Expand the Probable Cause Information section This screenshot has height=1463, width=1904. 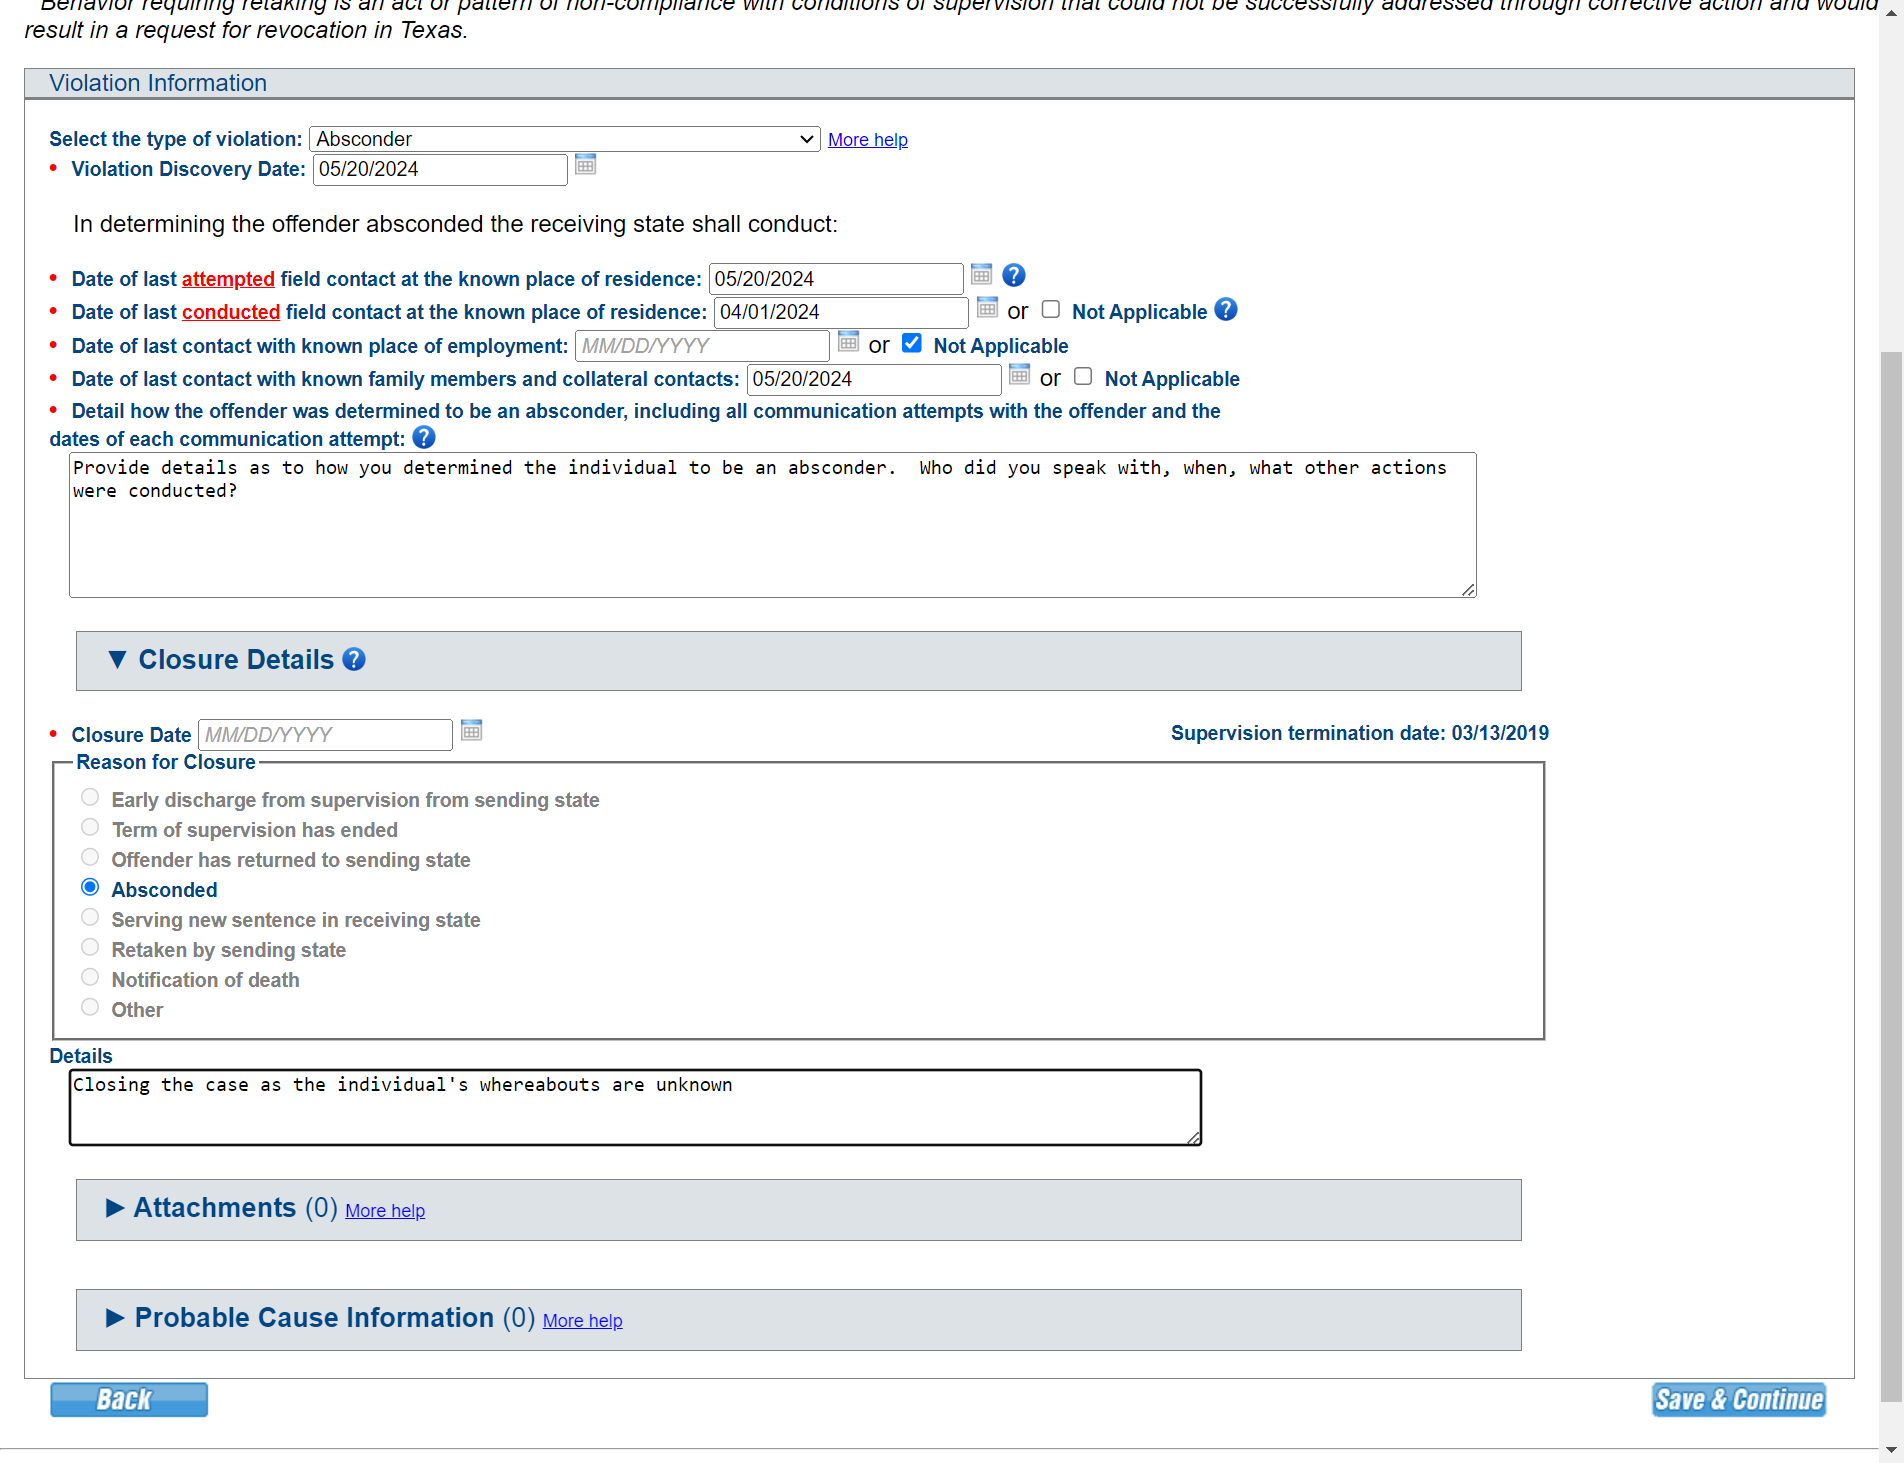115,1318
